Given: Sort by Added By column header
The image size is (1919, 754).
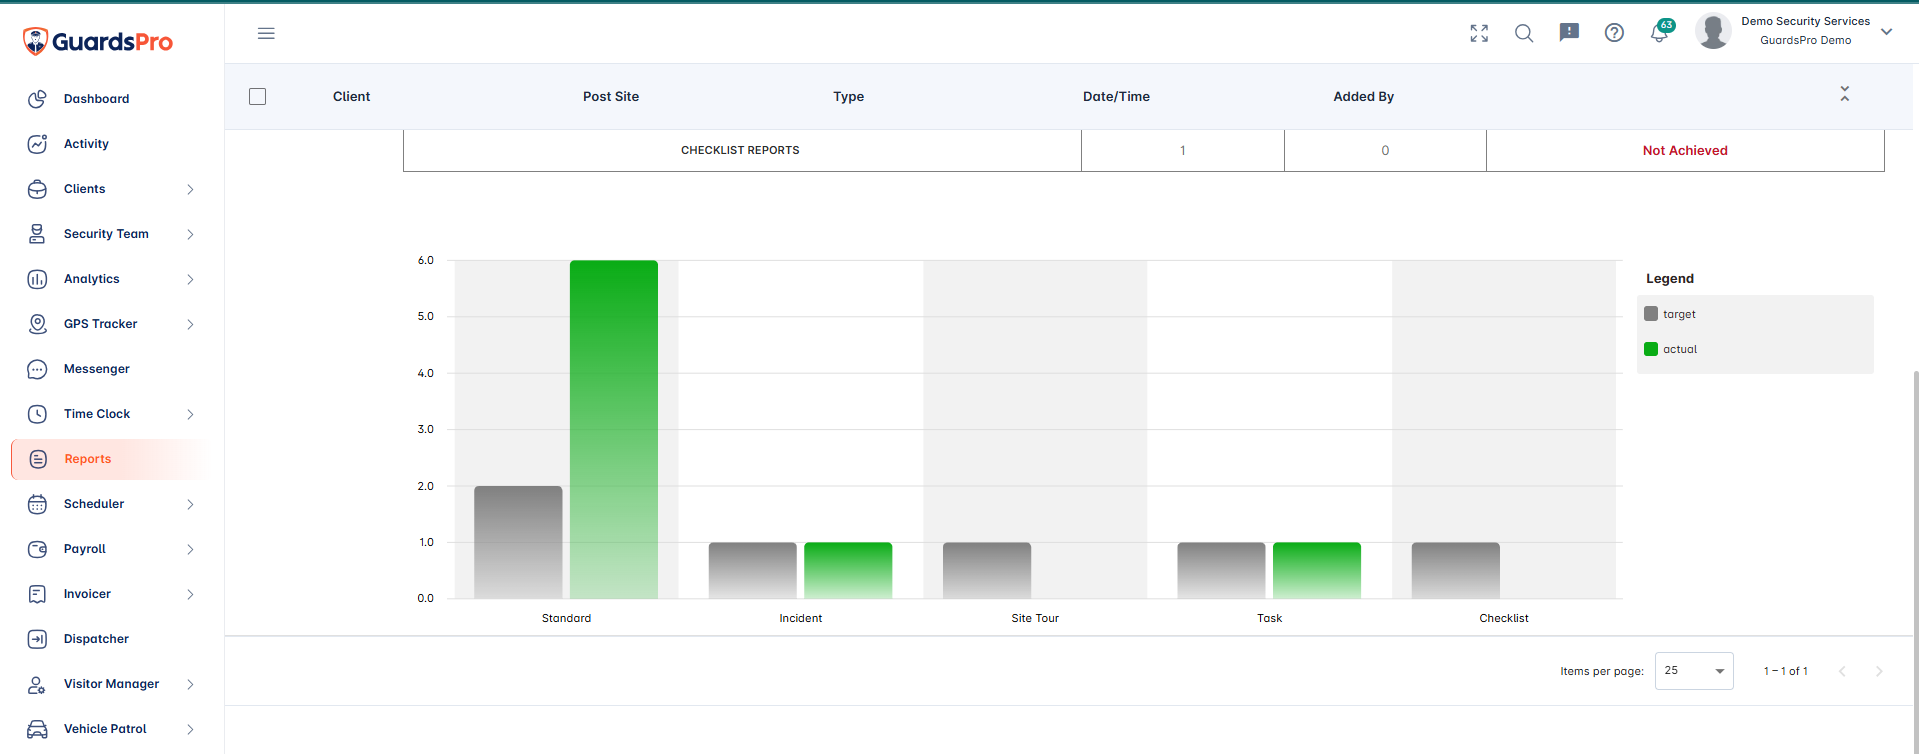Looking at the screenshot, I should coord(1363,96).
